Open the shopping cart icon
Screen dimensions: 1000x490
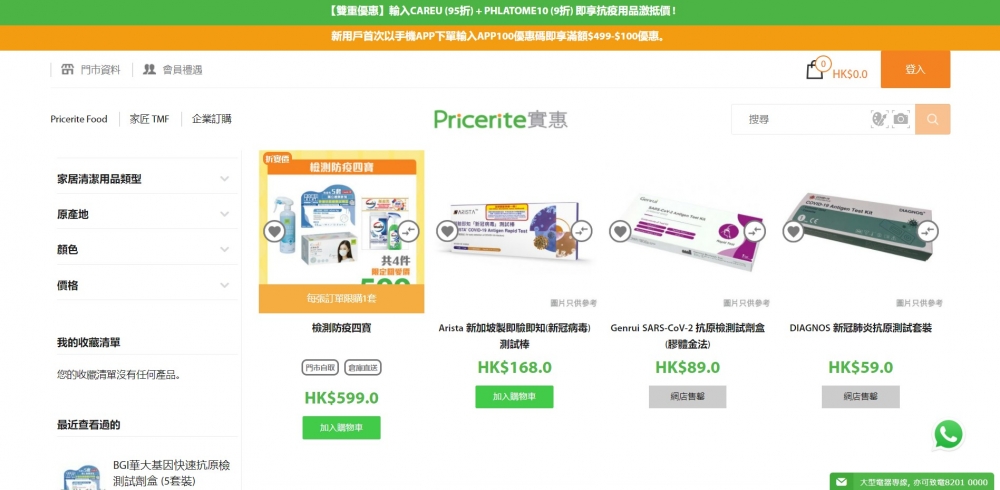pos(815,69)
